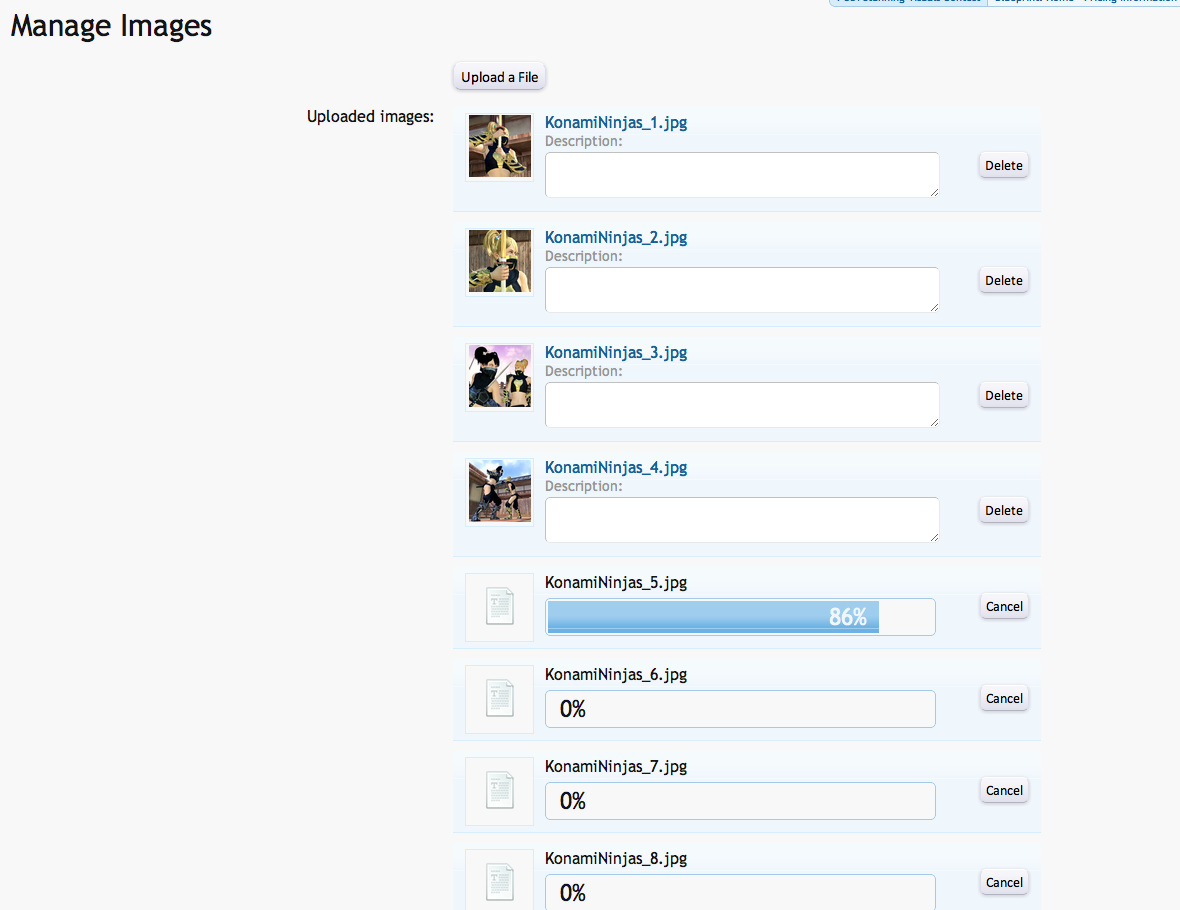Delete the KonamiNinjas_1.jpg image
Image resolution: width=1180 pixels, height=910 pixels.
1003,166
